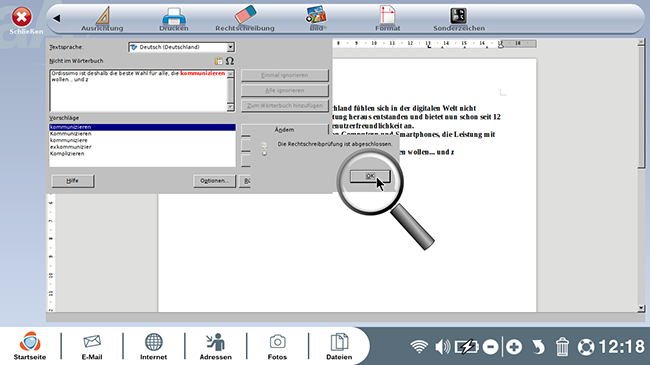Screen dimensions: 650x365
Task: Click the Omega special character icon
Action: pos(230,61)
